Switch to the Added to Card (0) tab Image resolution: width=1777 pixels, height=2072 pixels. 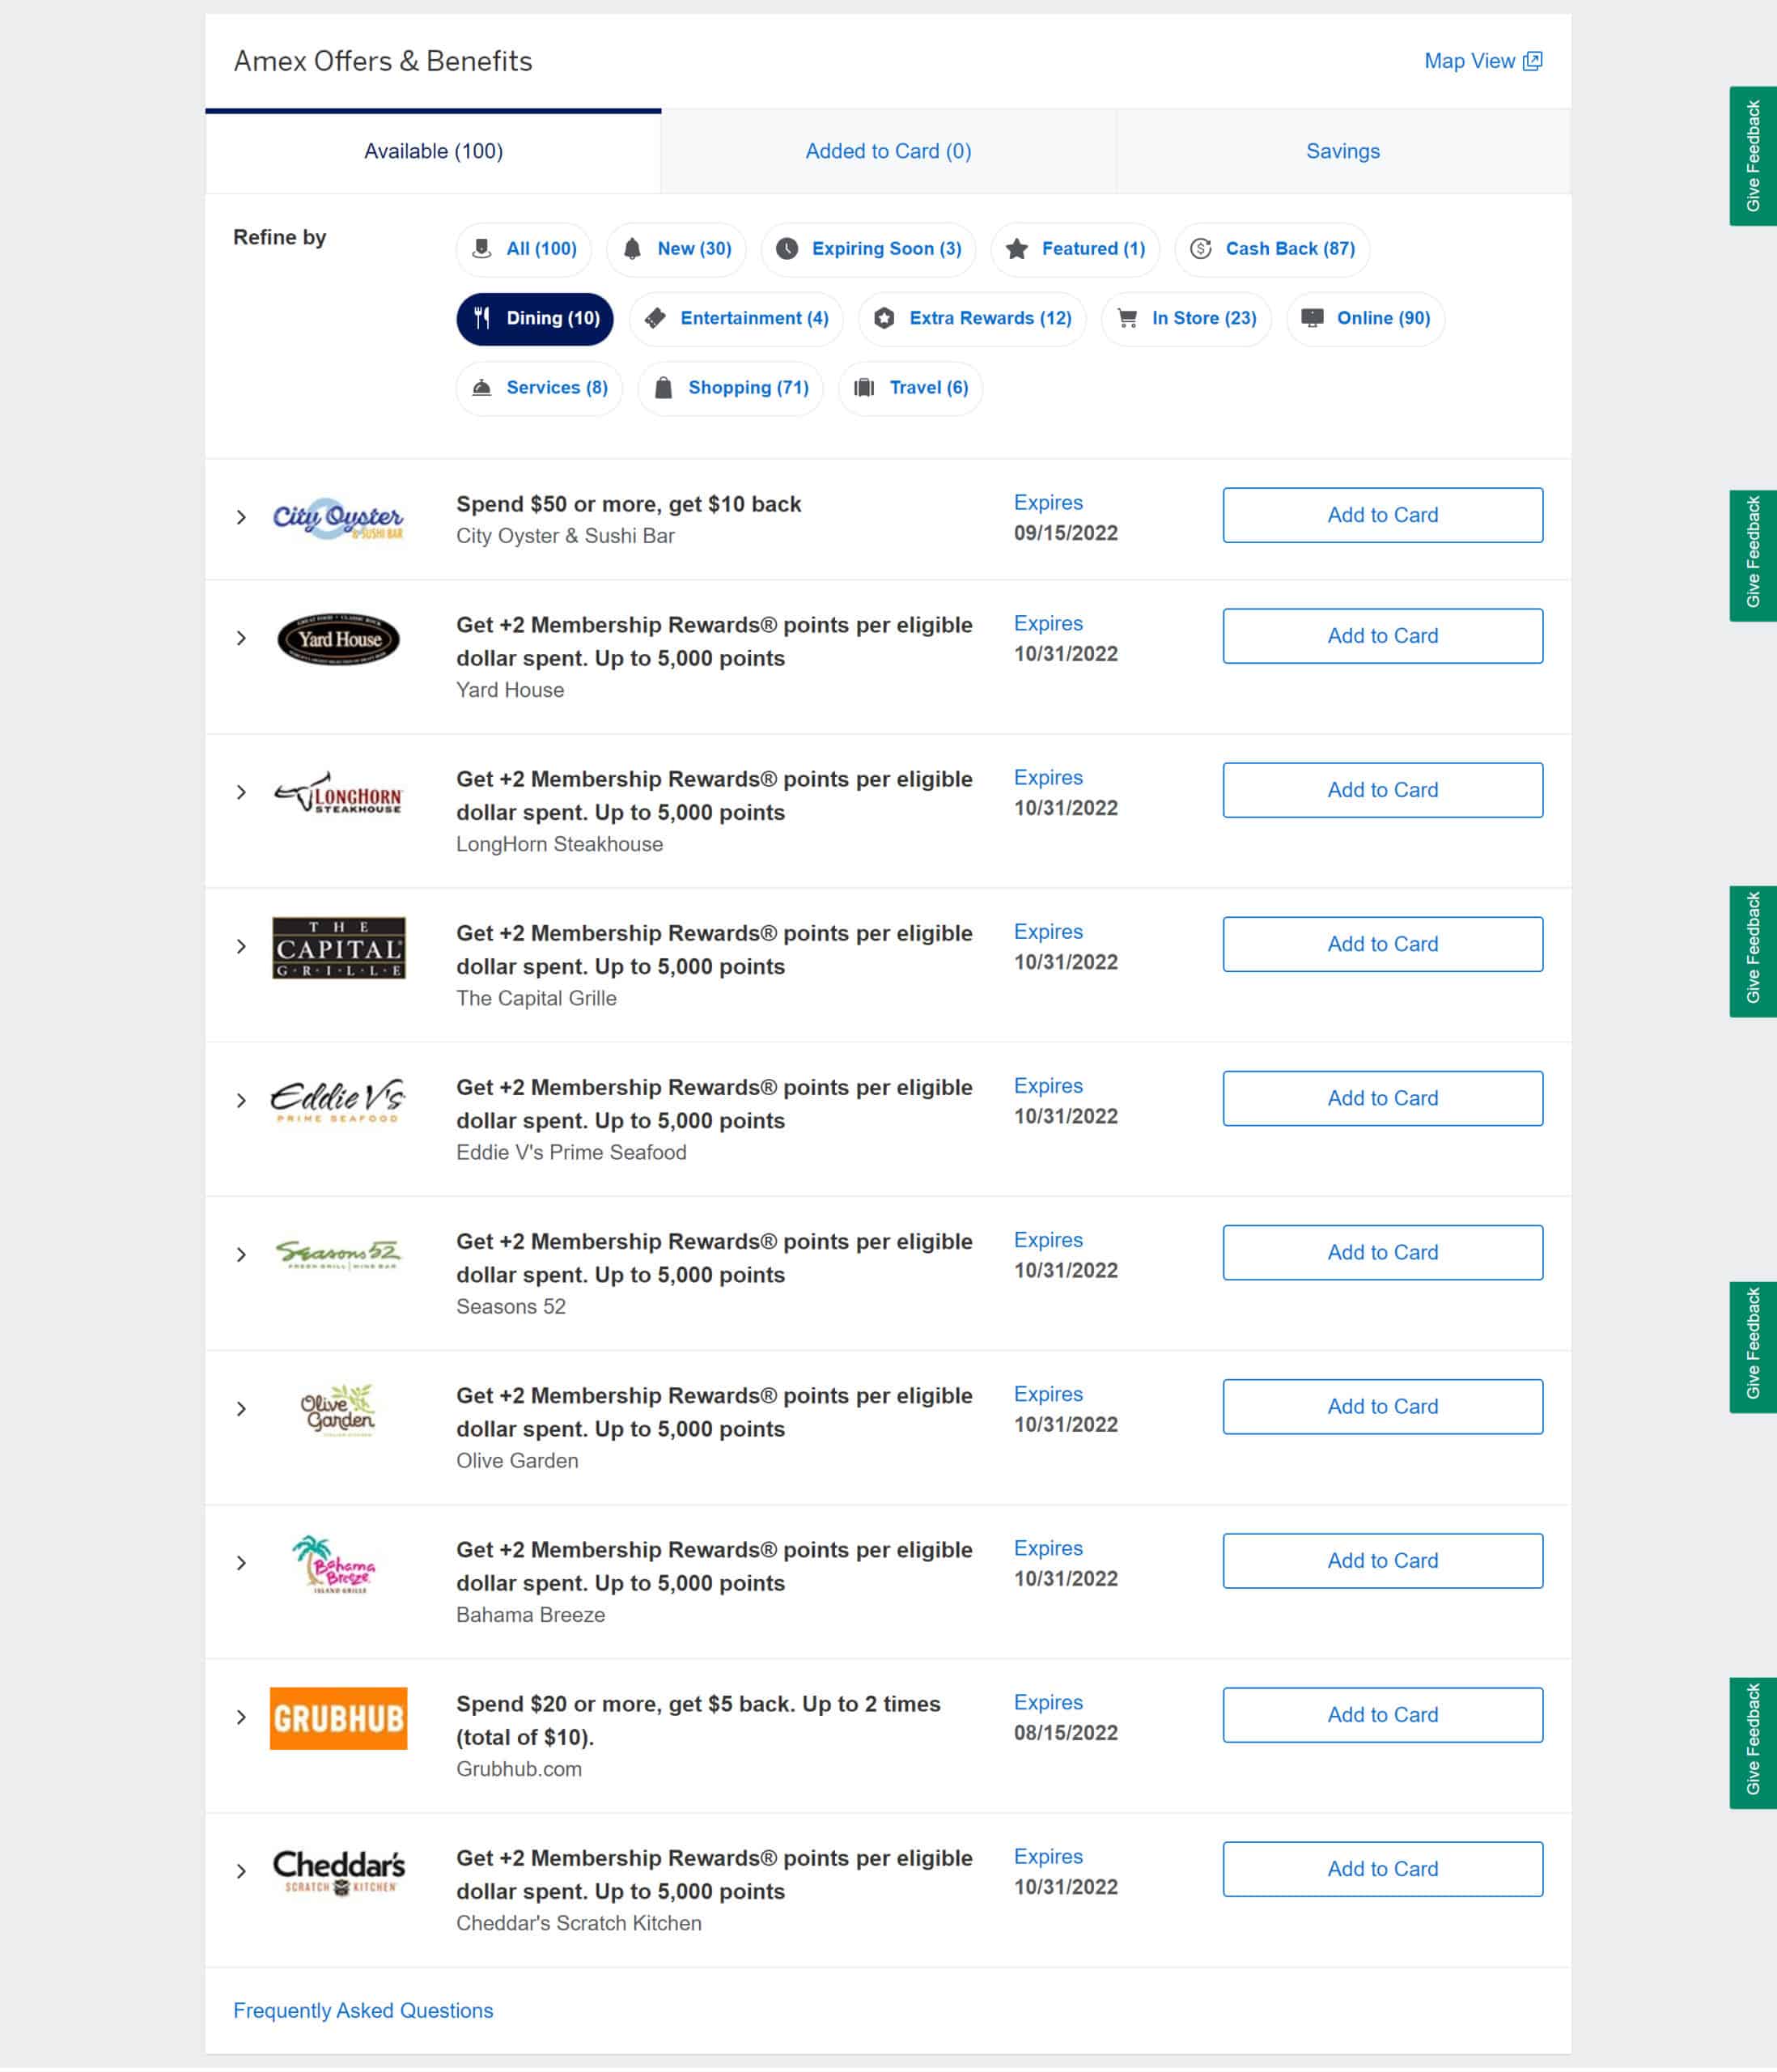coord(888,152)
